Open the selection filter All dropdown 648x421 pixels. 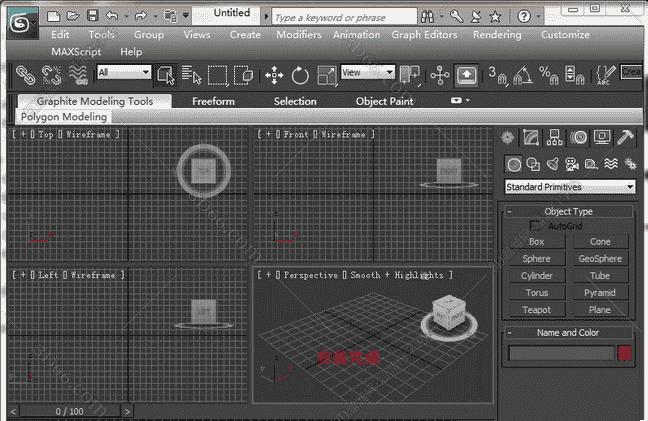(x=124, y=73)
